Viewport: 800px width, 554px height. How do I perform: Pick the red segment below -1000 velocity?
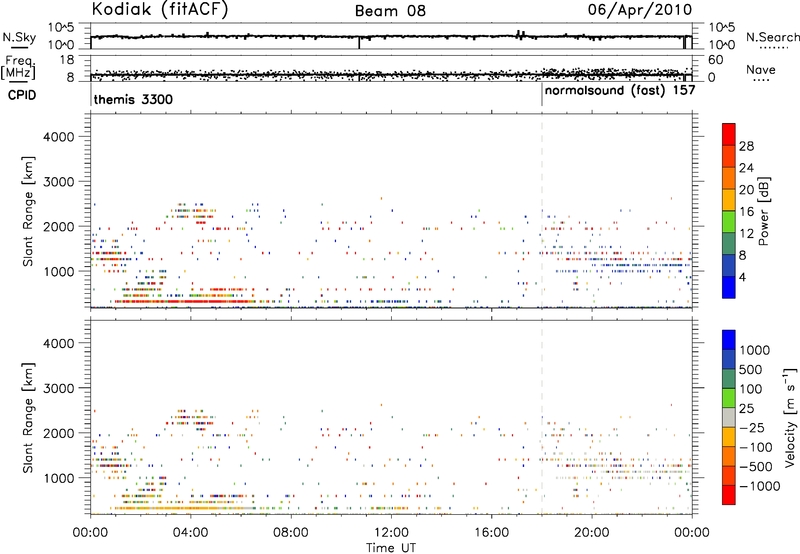click(729, 495)
